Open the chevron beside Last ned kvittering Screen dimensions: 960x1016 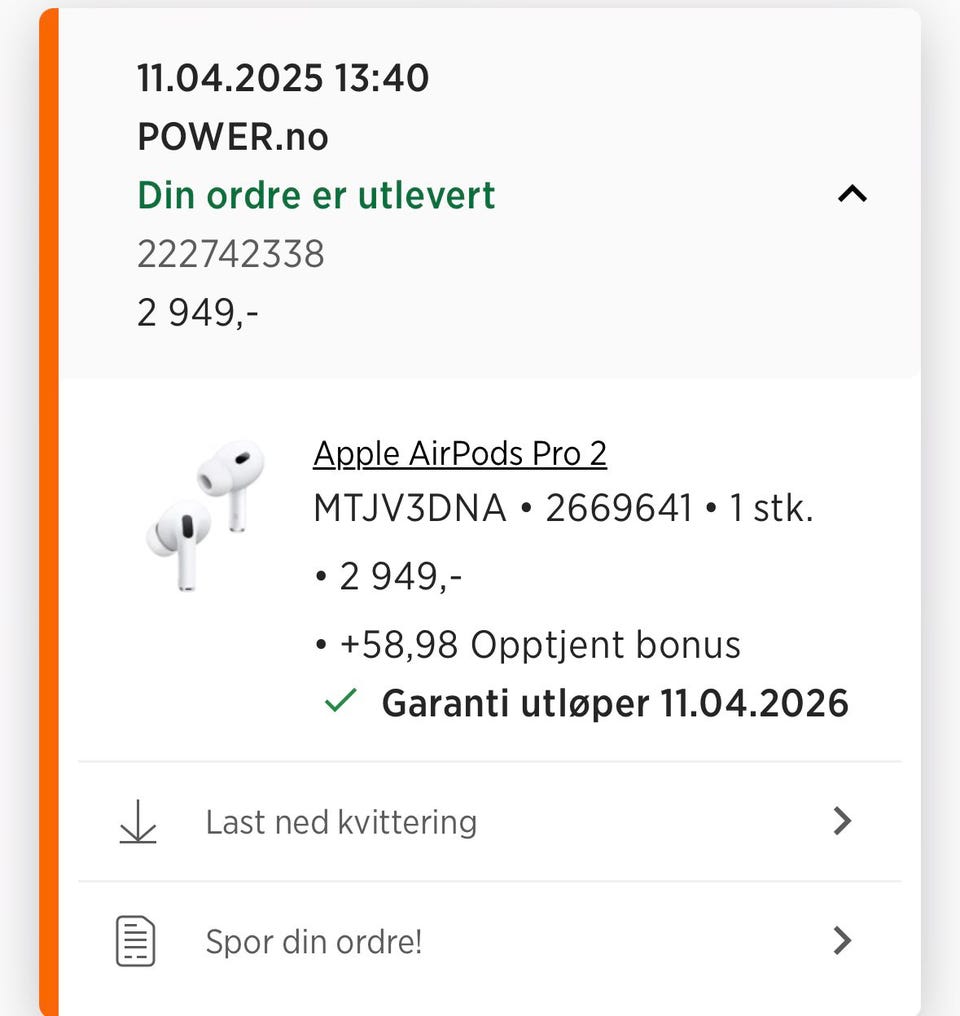tap(842, 822)
